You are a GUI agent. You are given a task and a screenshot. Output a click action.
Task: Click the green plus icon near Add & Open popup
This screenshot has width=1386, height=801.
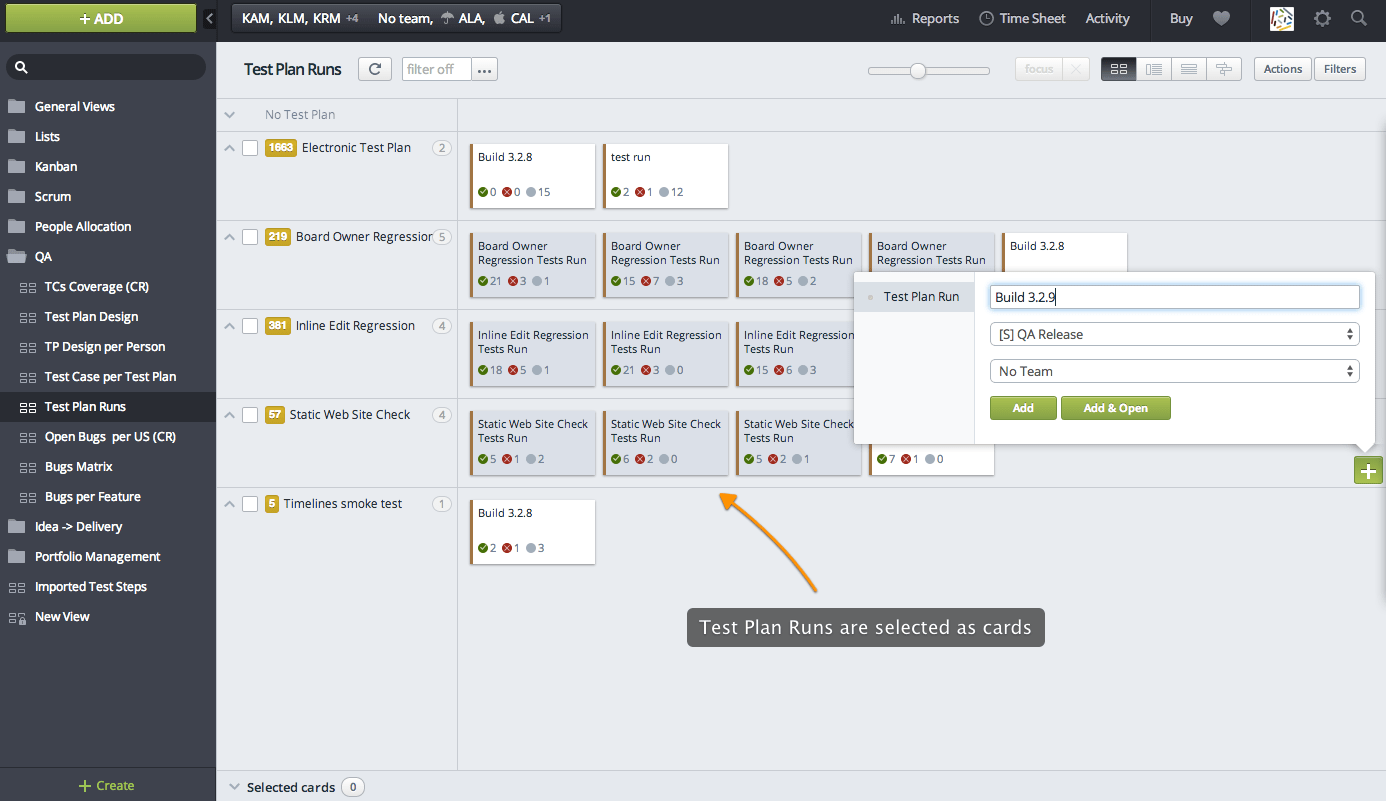coord(1368,469)
